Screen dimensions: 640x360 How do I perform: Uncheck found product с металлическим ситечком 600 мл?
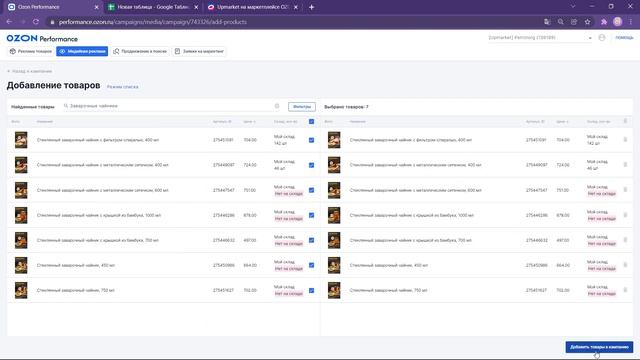pyautogui.click(x=311, y=190)
